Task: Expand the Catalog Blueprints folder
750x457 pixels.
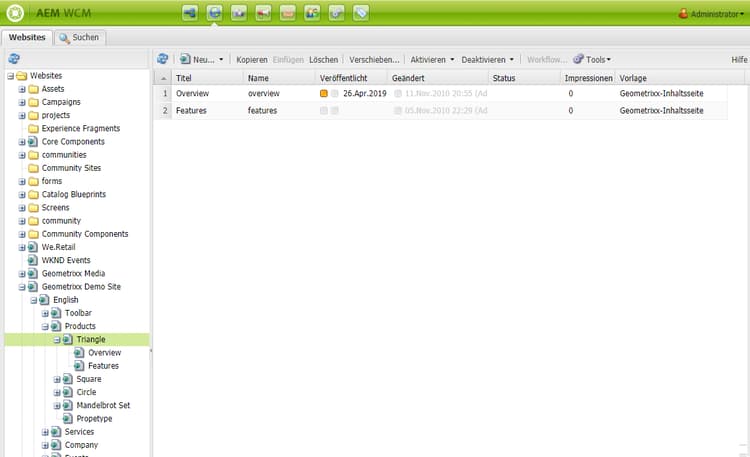Action: click(x=22, y=195)
